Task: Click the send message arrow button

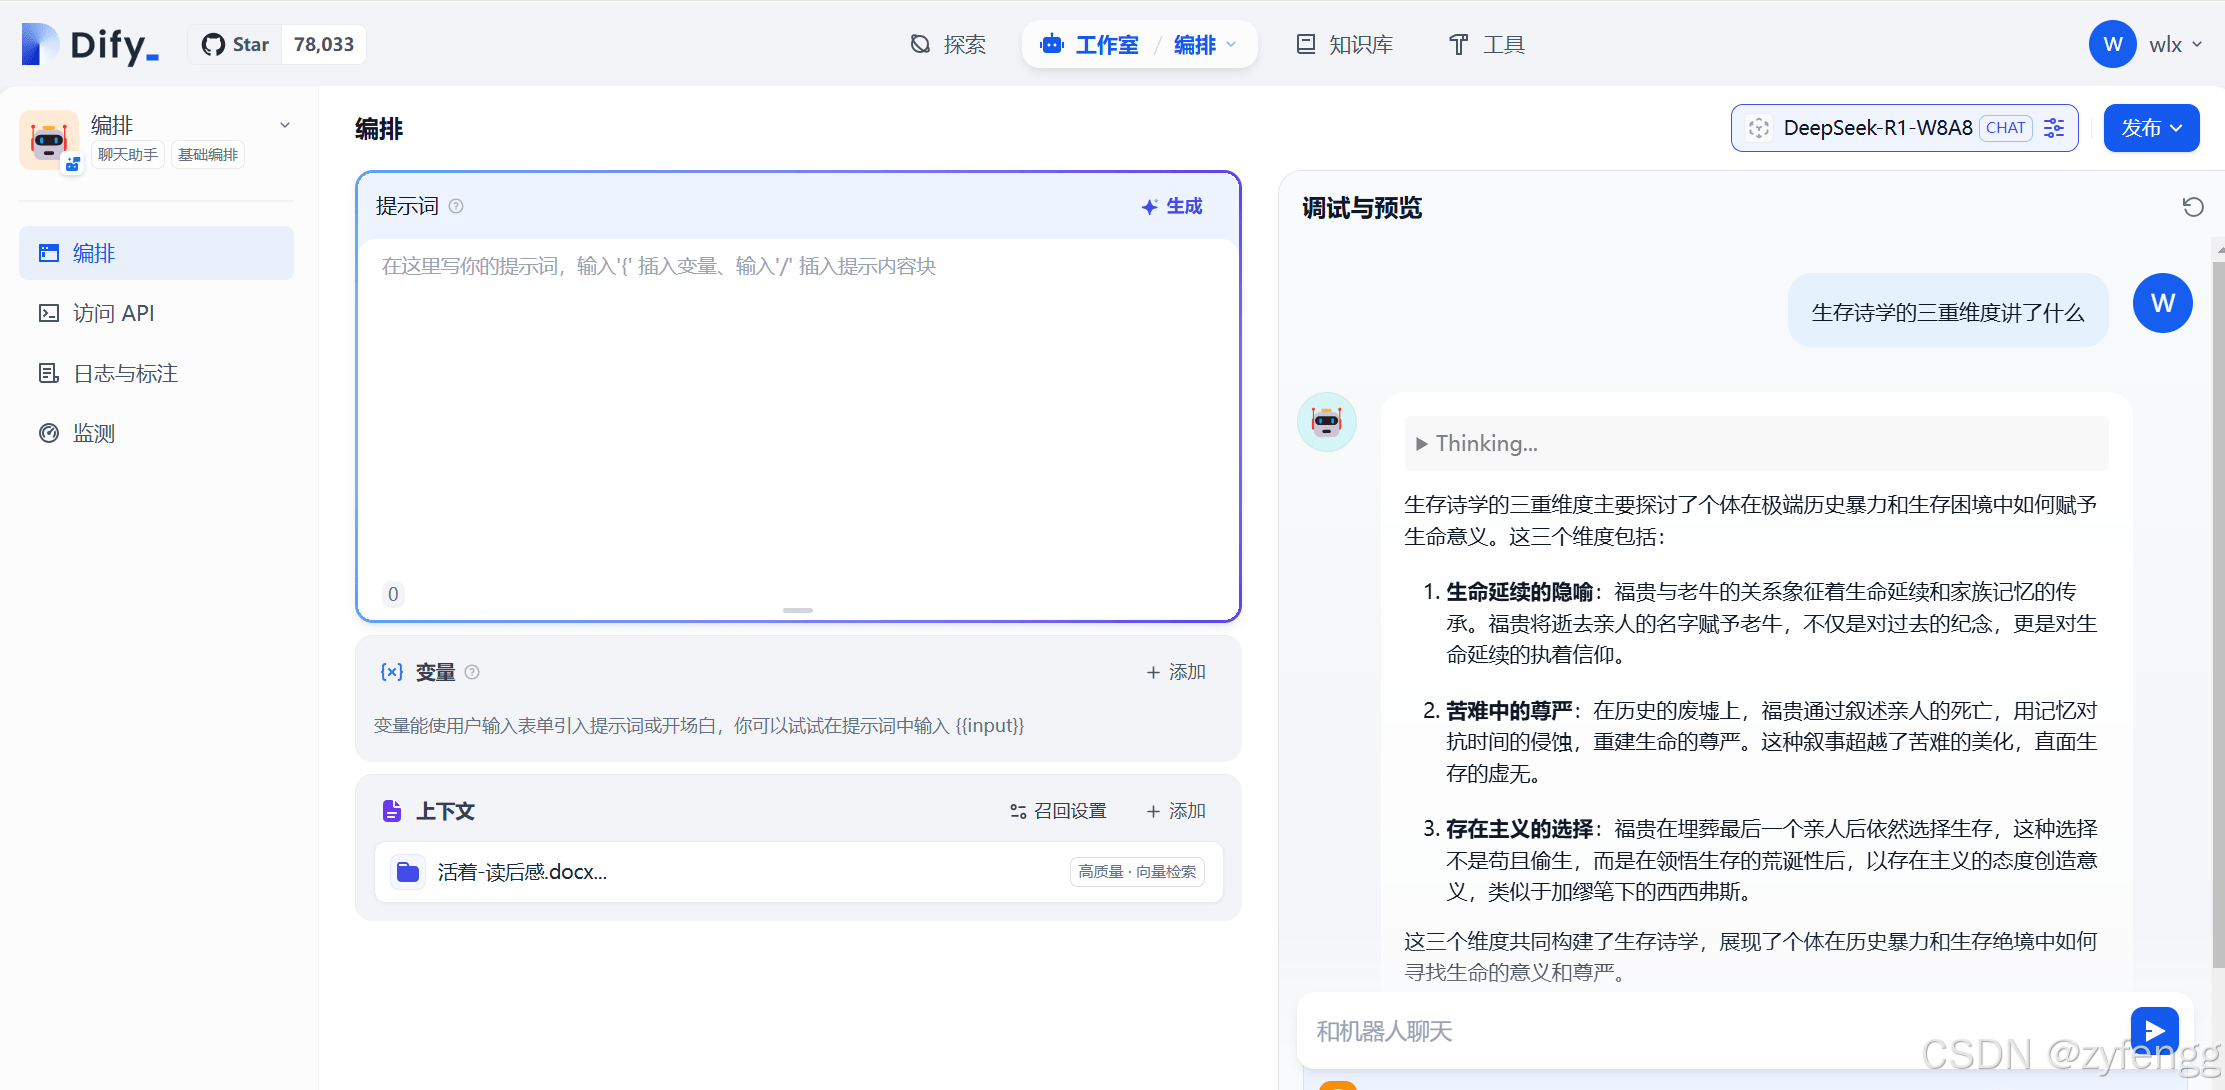Action: [2154, 1030]
